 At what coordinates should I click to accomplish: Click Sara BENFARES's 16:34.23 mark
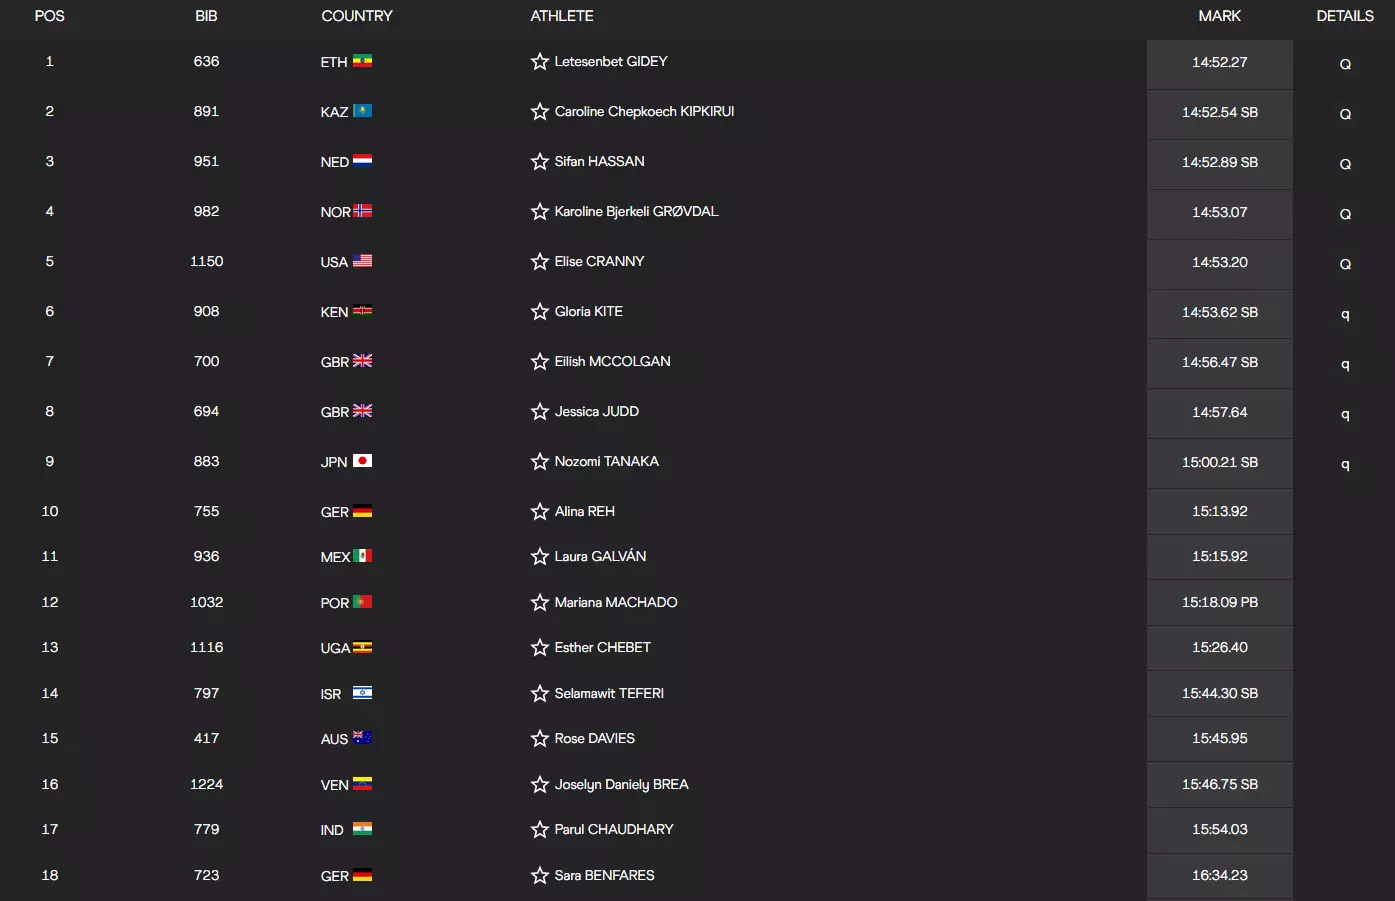tap(1219, 875)
